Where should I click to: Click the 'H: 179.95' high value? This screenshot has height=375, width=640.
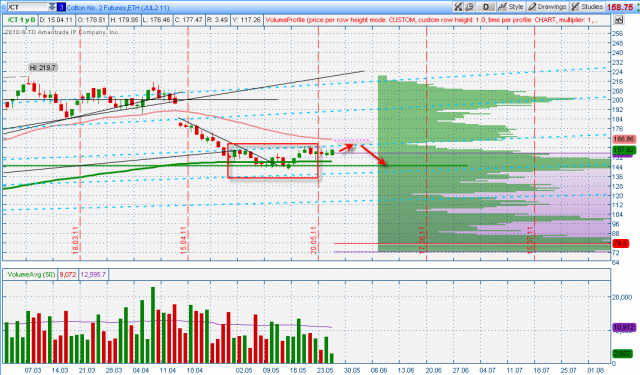pos(124,20)
